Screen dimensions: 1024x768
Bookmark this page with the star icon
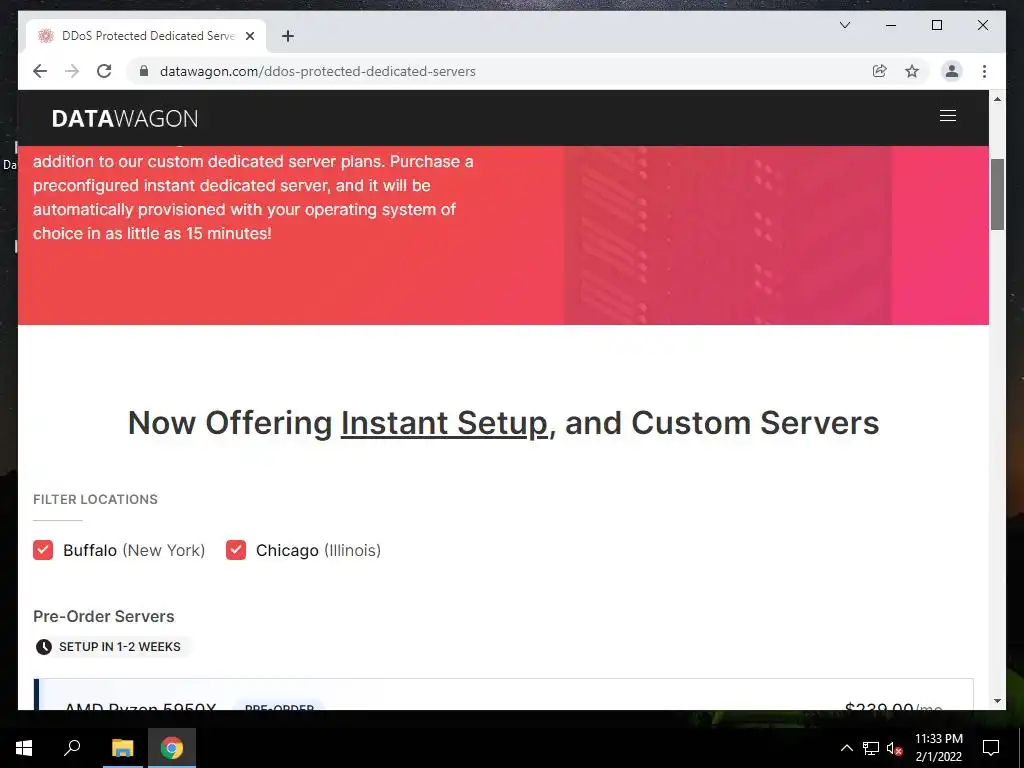pos(912,71)
